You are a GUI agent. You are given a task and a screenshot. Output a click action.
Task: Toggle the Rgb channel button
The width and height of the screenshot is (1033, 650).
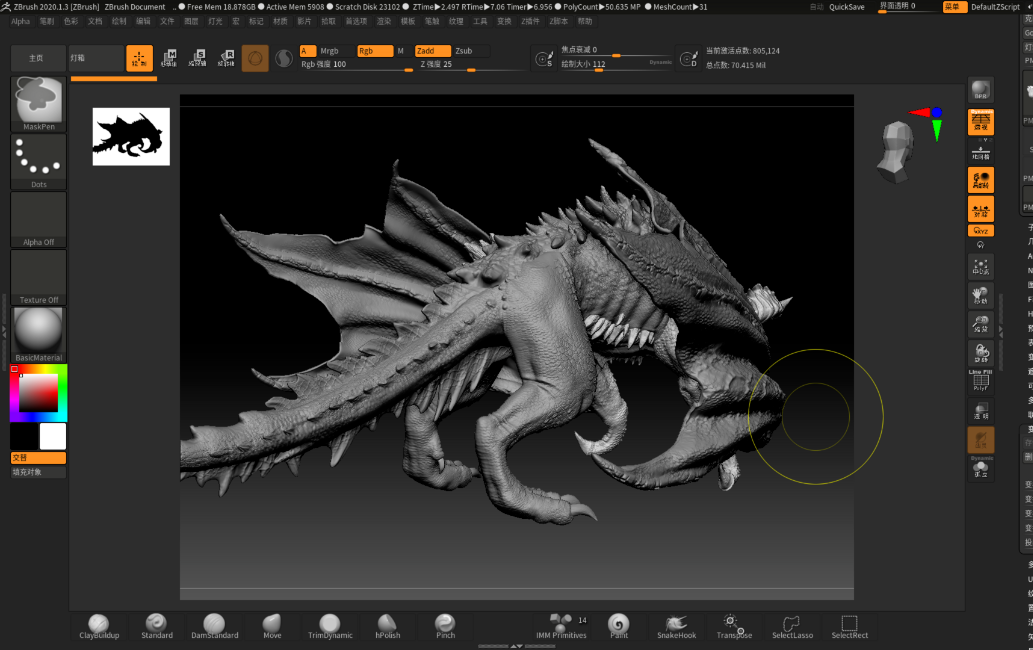pyautogui.click(x=373, y=51)
